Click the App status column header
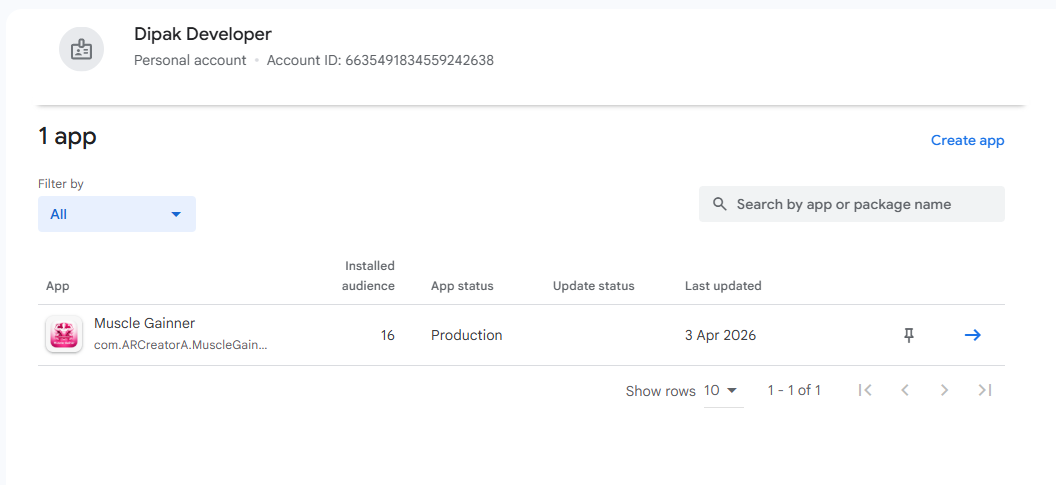This screenshot has width=1056, height=485. click(x=462, y=286)
